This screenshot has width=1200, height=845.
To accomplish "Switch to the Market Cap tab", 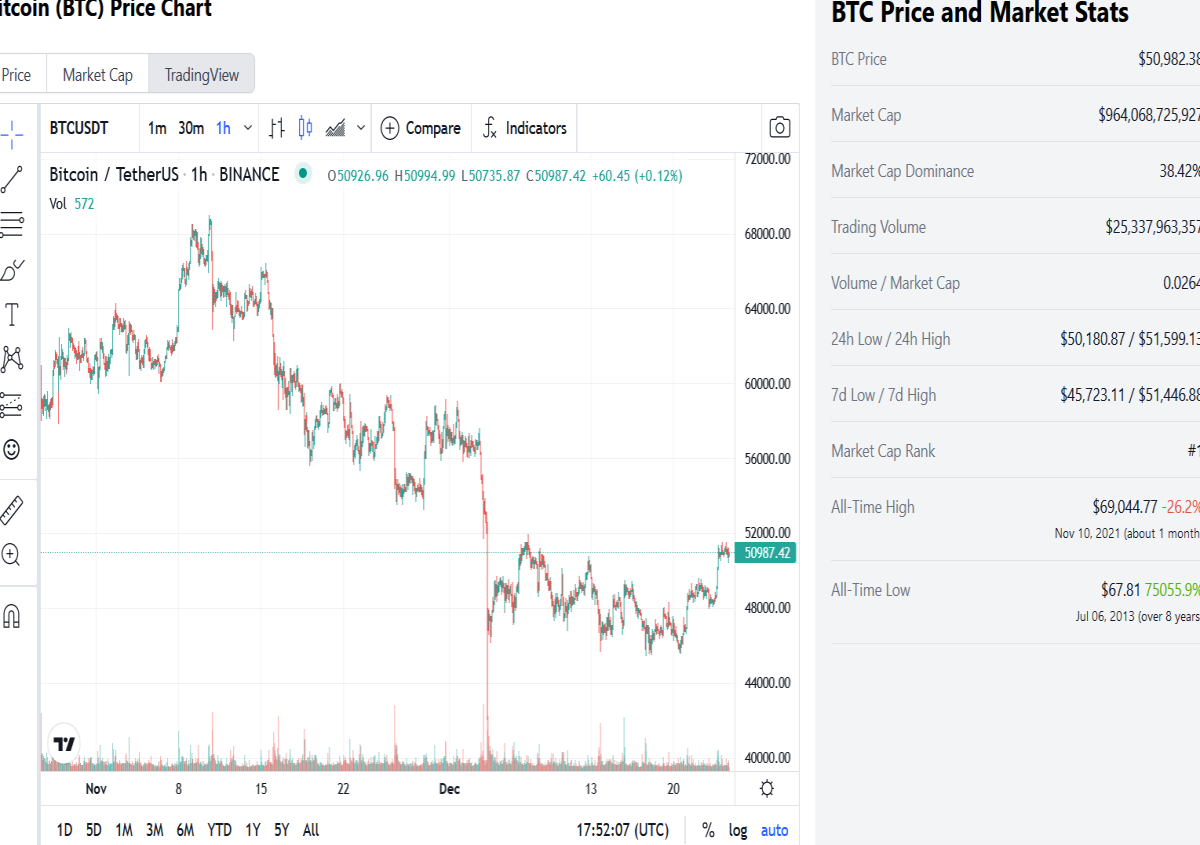I will click(x=98, y=75).
